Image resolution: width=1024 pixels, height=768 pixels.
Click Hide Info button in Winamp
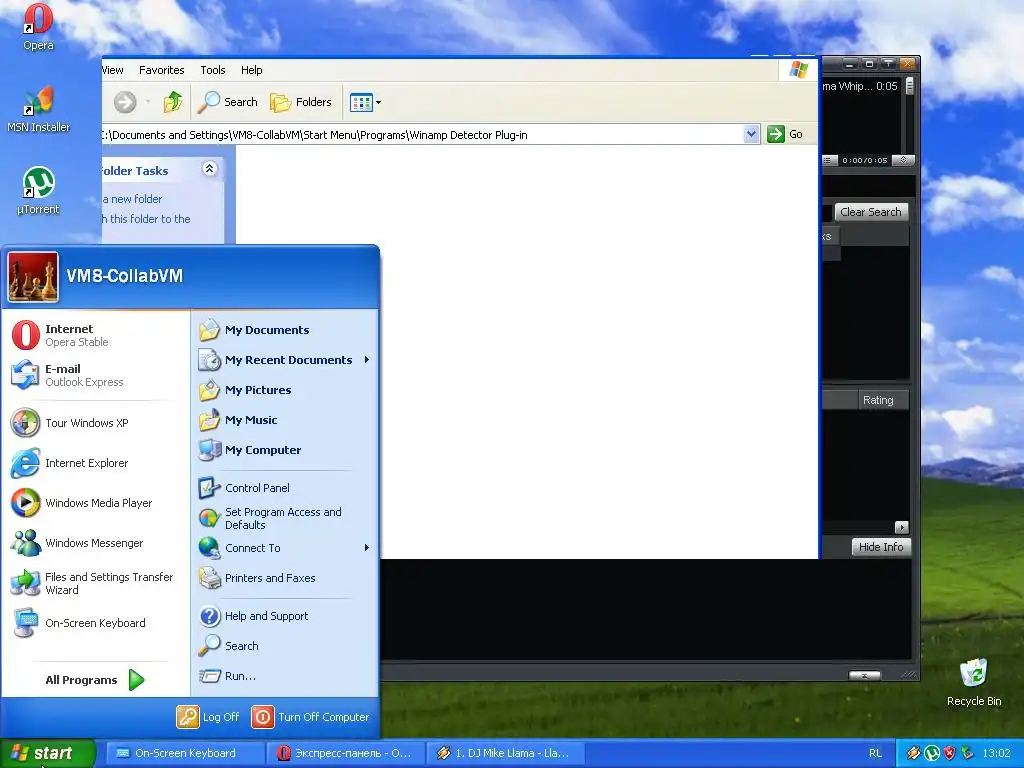click(x=881, y=547)
